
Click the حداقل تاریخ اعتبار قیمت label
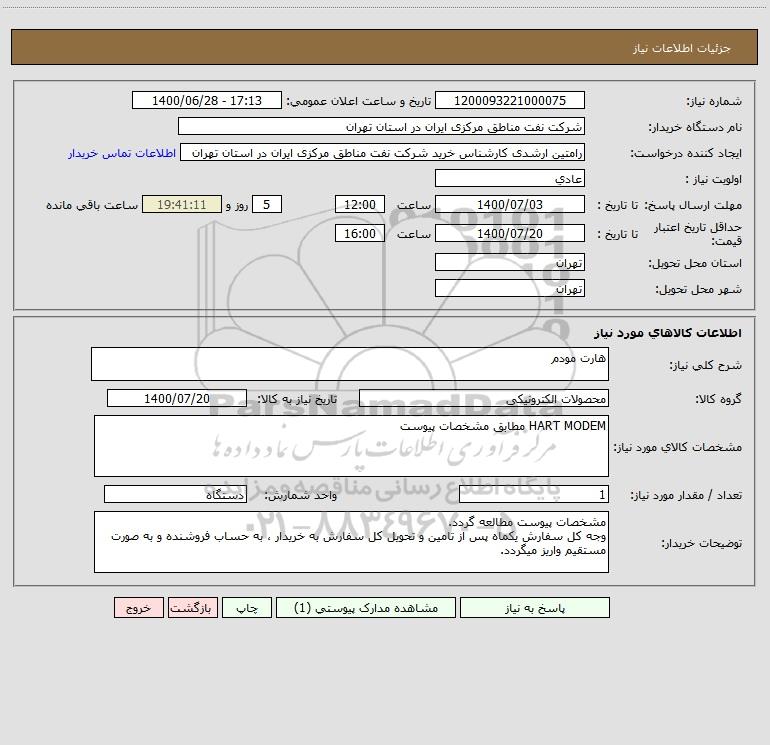[x=697, y=234]
